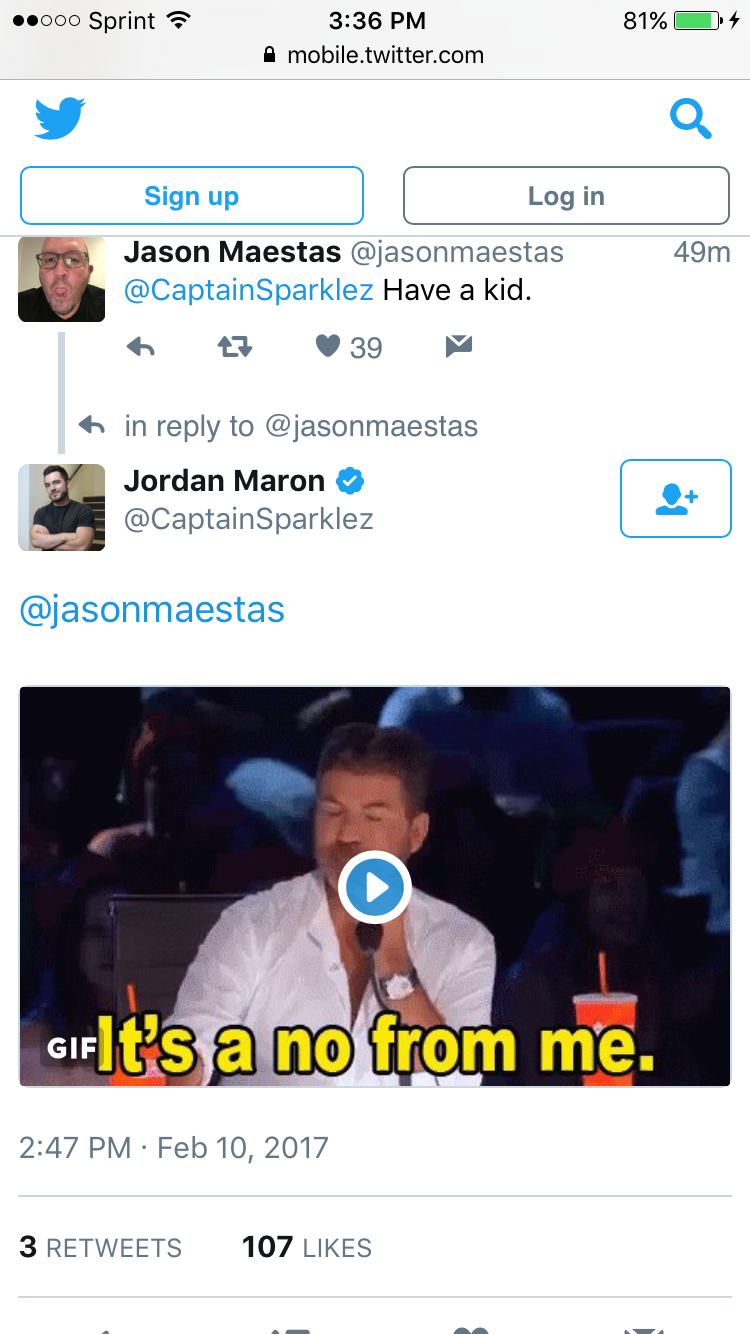View the 107 Likes list
Image resolution: width=750 pixels, height=1334 pixels.
pyautogui.click(x=307, y=1247)
